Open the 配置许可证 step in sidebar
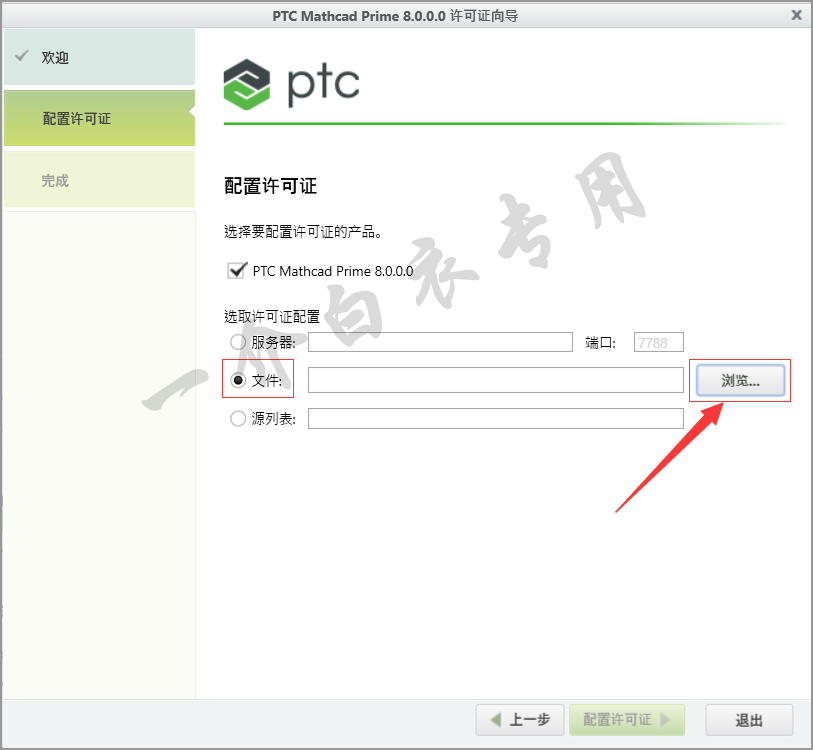 (100, 118)
